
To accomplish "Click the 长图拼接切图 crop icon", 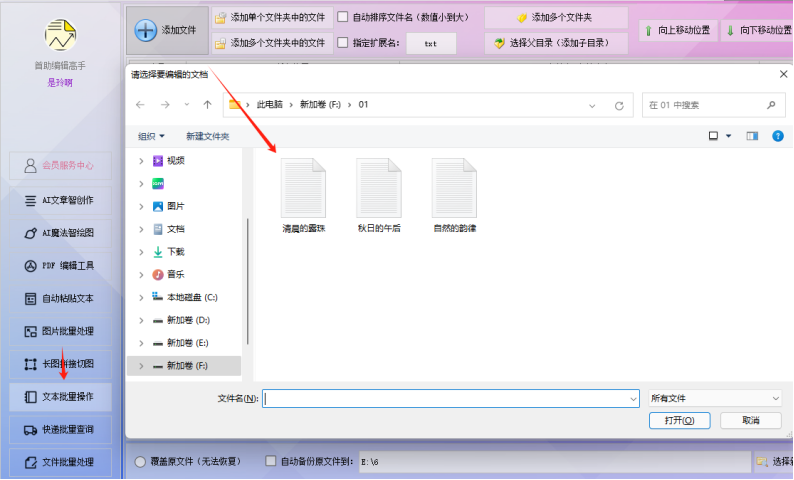I will (30, 364).
